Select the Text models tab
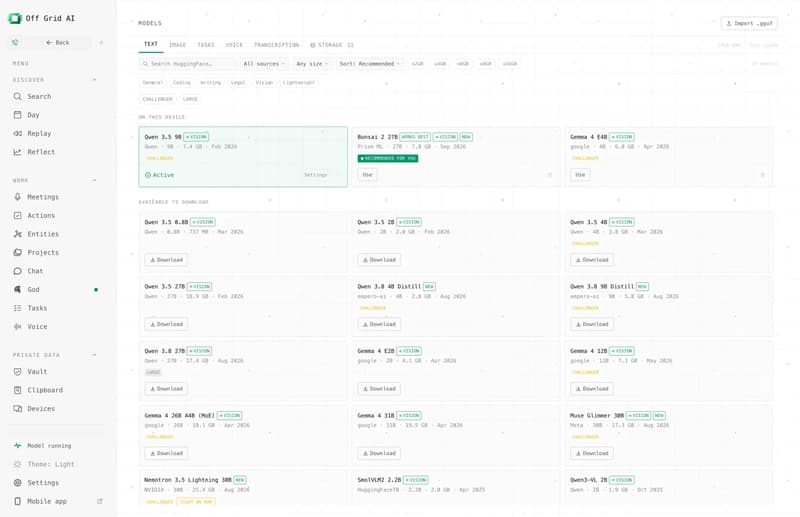Image resolution: width=800 pixels, height=517 pixels. tap(151, 44)
